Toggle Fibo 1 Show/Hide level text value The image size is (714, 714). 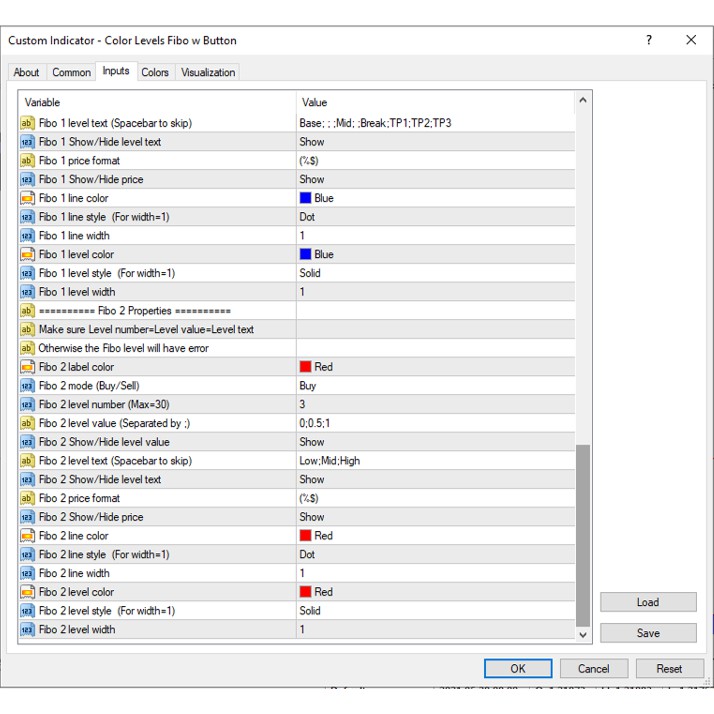pyautogui.click(x=434, y=142)
